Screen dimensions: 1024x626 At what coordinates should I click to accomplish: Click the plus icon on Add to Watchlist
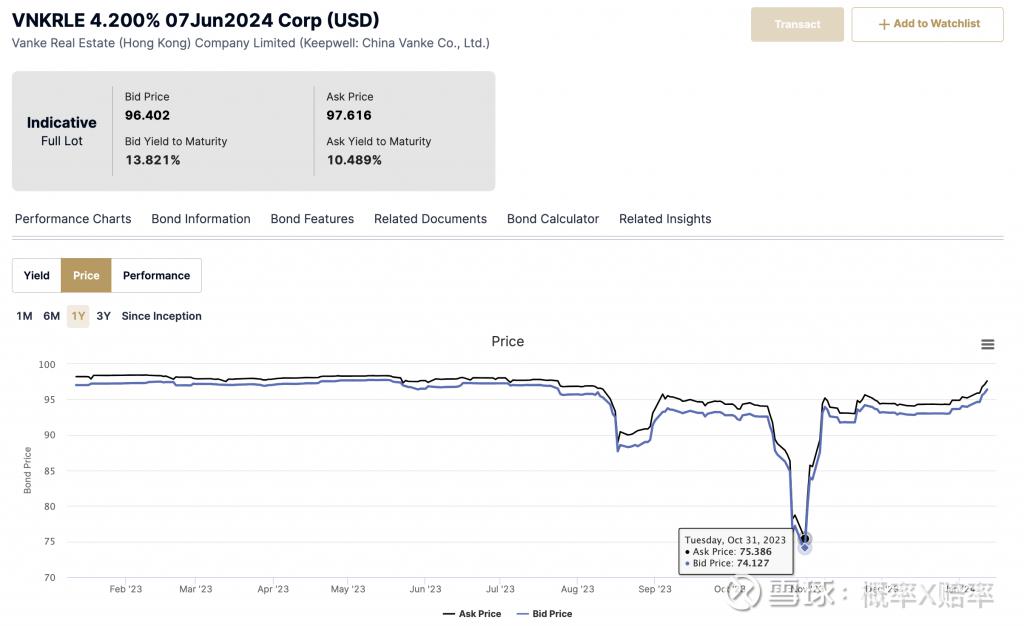click(884, 24)
